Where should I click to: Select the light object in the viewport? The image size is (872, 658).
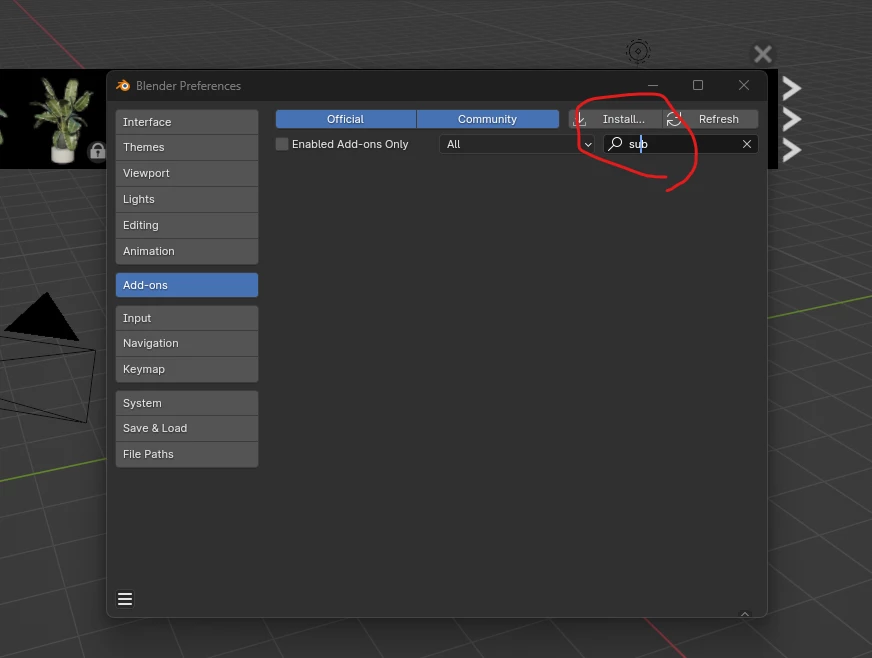(x=638, y=51)
